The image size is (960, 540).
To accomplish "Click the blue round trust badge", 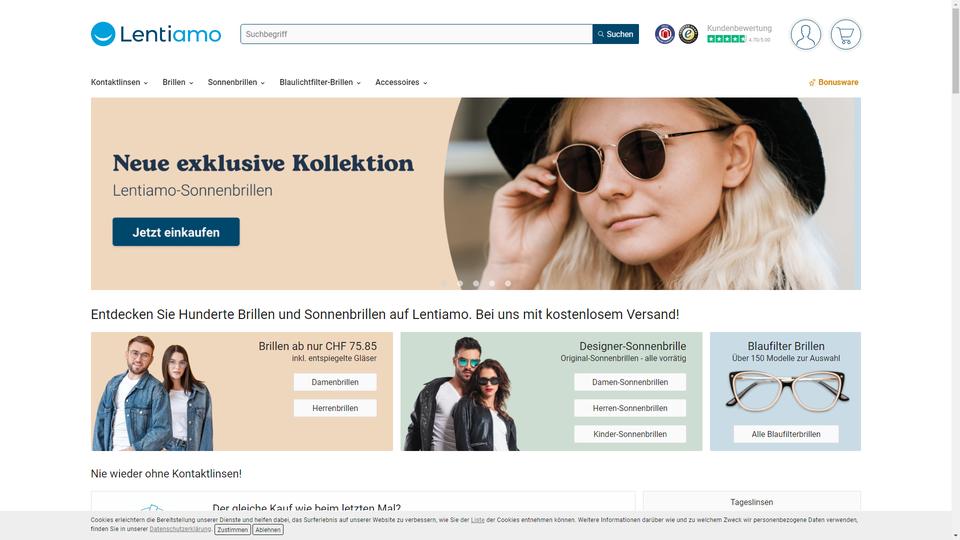I will pyautogui.click(x=664, y=34).
